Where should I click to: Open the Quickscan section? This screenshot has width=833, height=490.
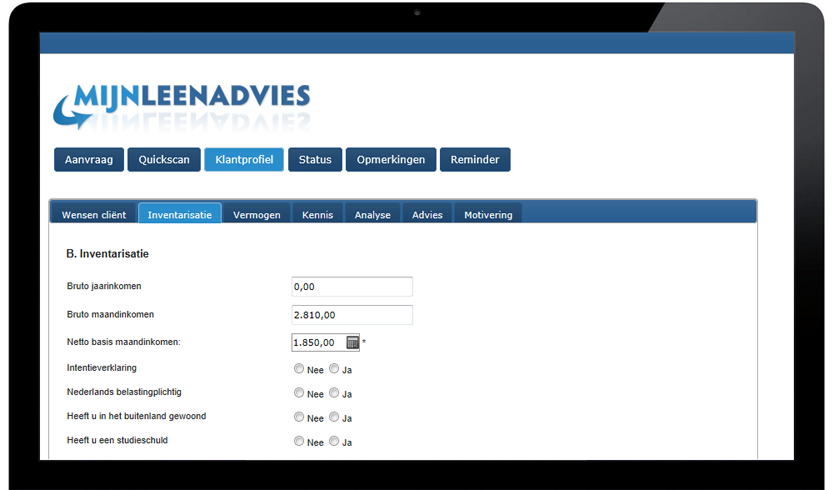coord(164,160)
